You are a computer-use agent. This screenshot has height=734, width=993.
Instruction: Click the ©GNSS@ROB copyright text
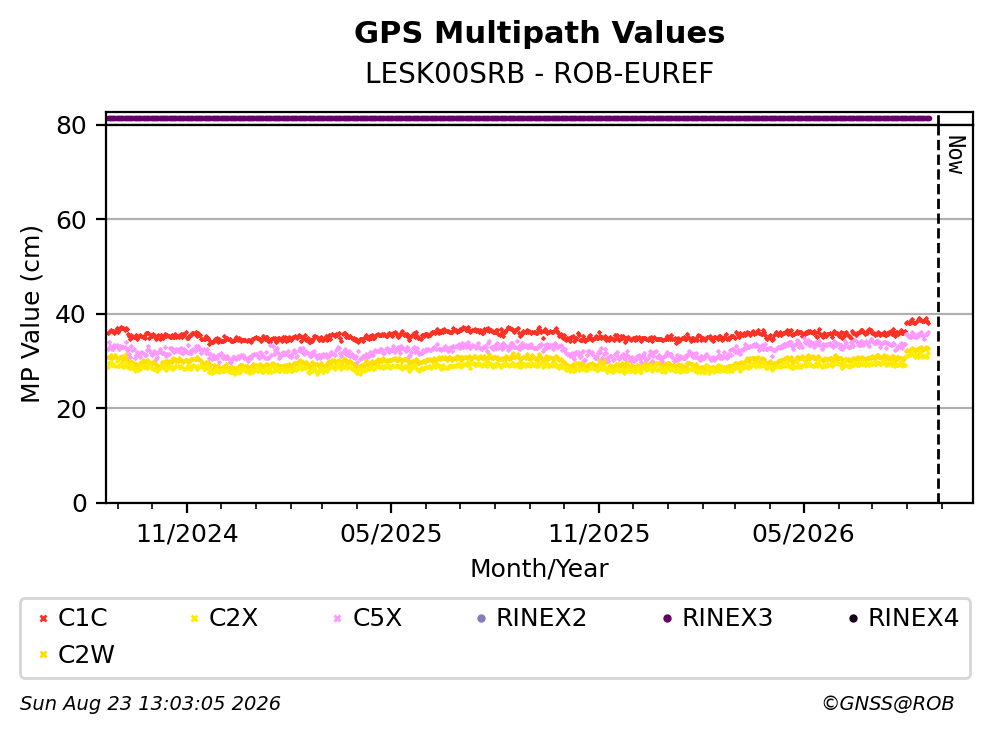click(x=888, y=704)
